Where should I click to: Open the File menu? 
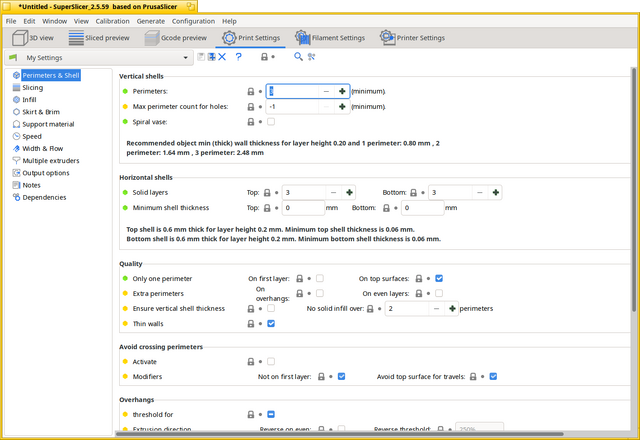pos(11,21)
